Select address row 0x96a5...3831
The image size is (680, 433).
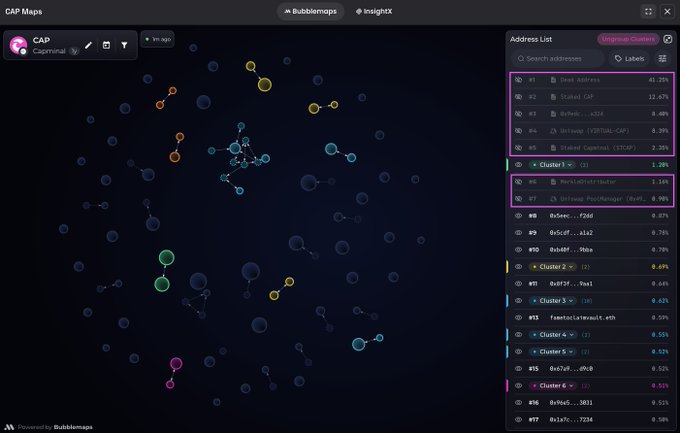pos(592,403)
